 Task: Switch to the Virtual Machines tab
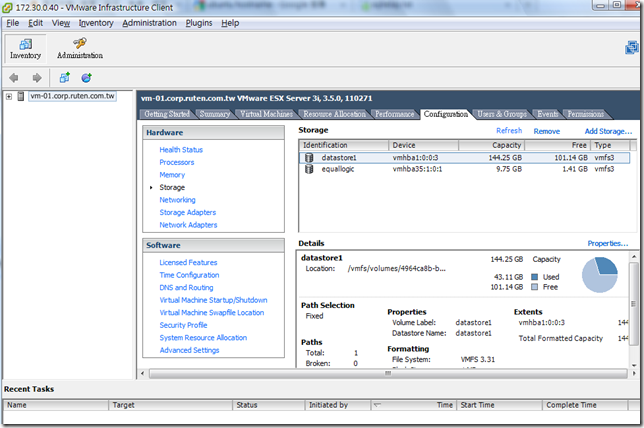tap(267, 114)
